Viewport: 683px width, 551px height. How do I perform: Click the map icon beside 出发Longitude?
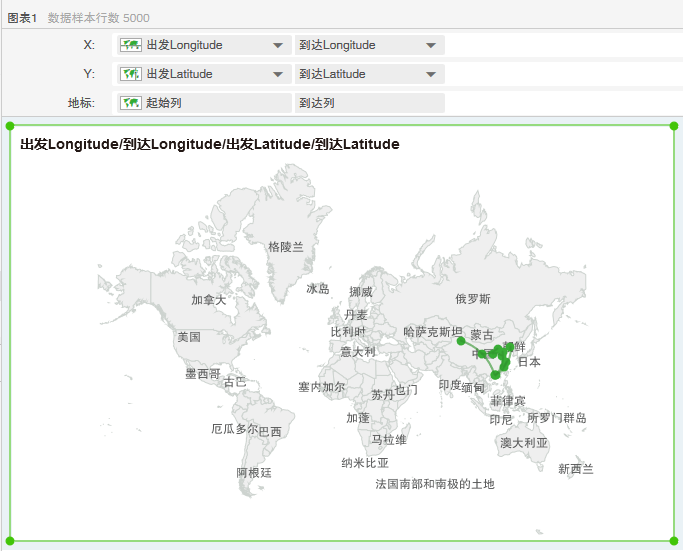(131, 45)
